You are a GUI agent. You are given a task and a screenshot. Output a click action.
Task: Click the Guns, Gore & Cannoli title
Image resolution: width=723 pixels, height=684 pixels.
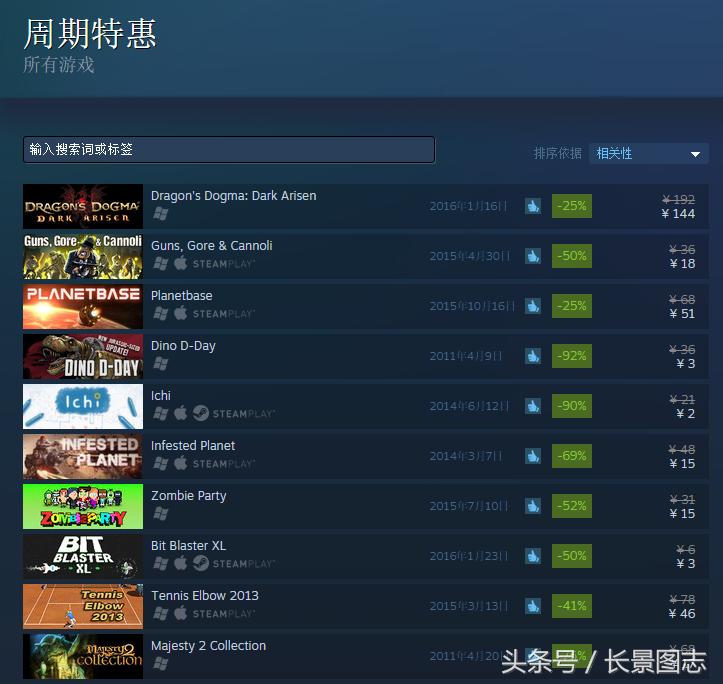[212, 246]
